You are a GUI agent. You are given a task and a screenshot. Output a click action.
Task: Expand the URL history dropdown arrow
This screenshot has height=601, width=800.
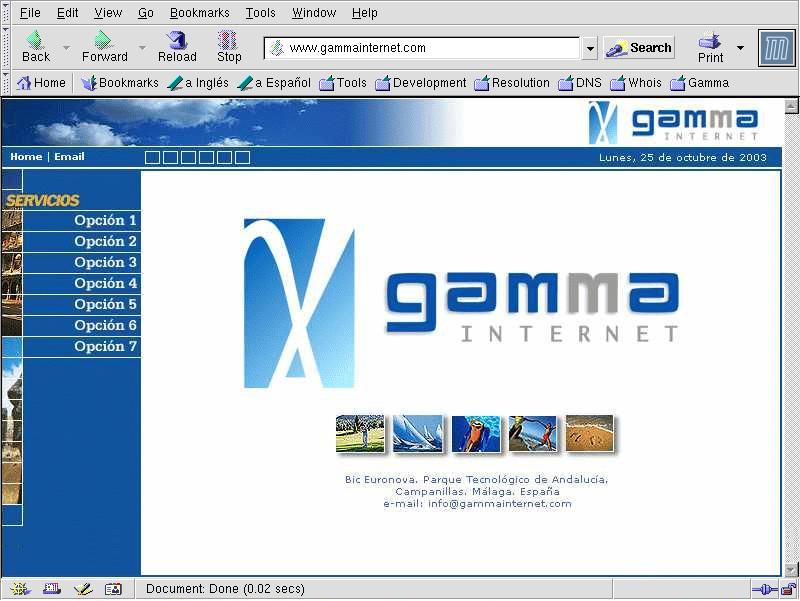pyautogui.click(x=590, y=48)
